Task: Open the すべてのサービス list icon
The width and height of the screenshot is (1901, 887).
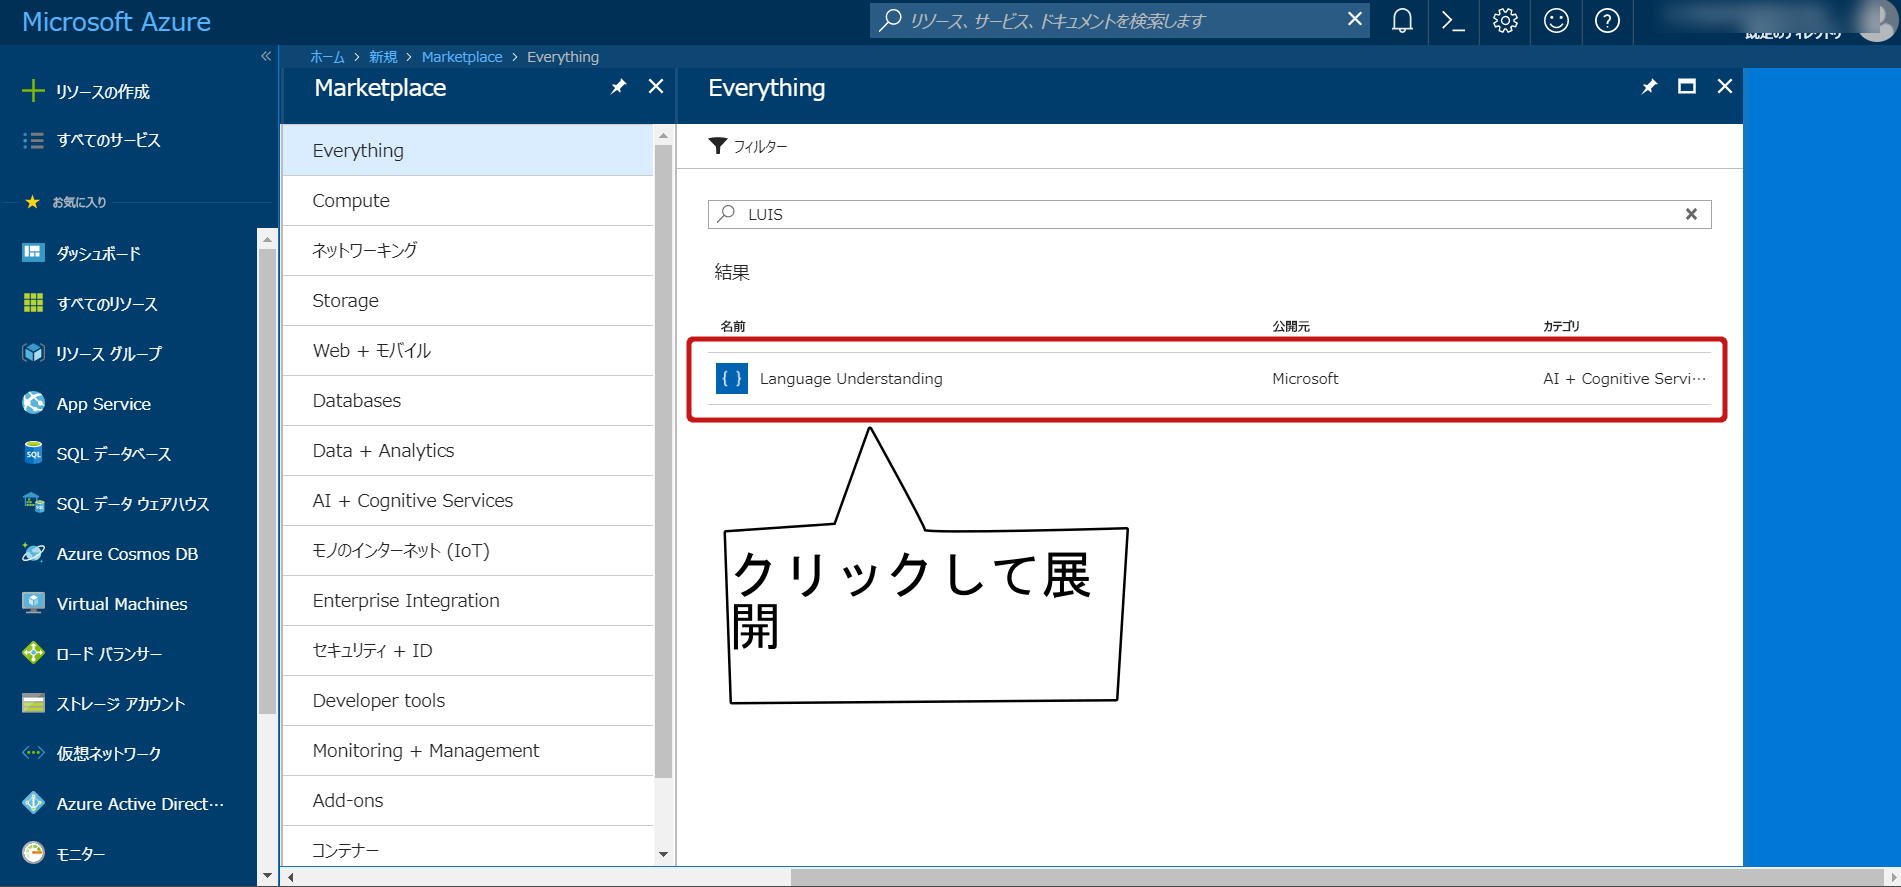Action: tap(33, 140)
